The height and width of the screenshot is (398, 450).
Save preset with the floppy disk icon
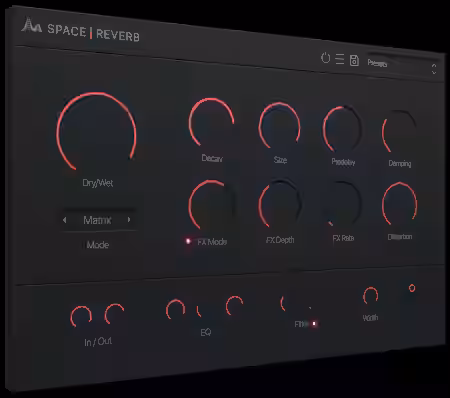click(x=354, y=60)
